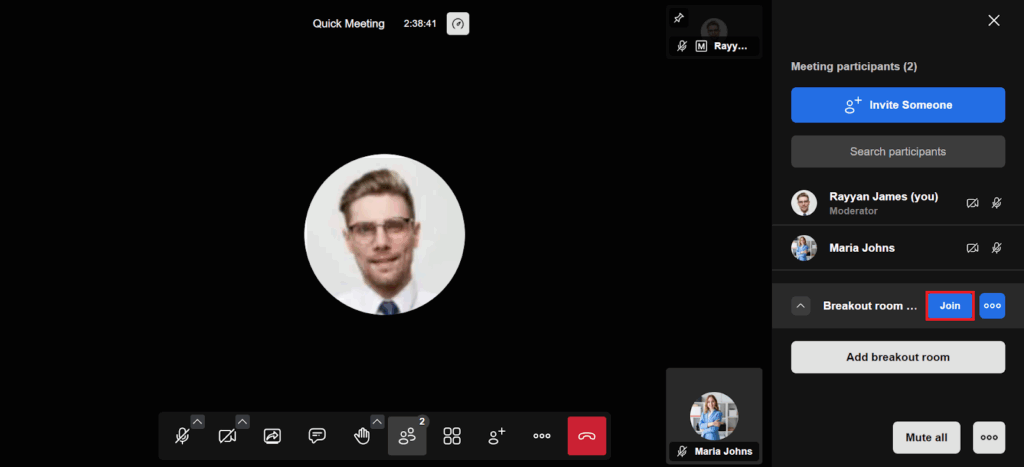Raise your hand in the meeting

(x=362, y=436)
